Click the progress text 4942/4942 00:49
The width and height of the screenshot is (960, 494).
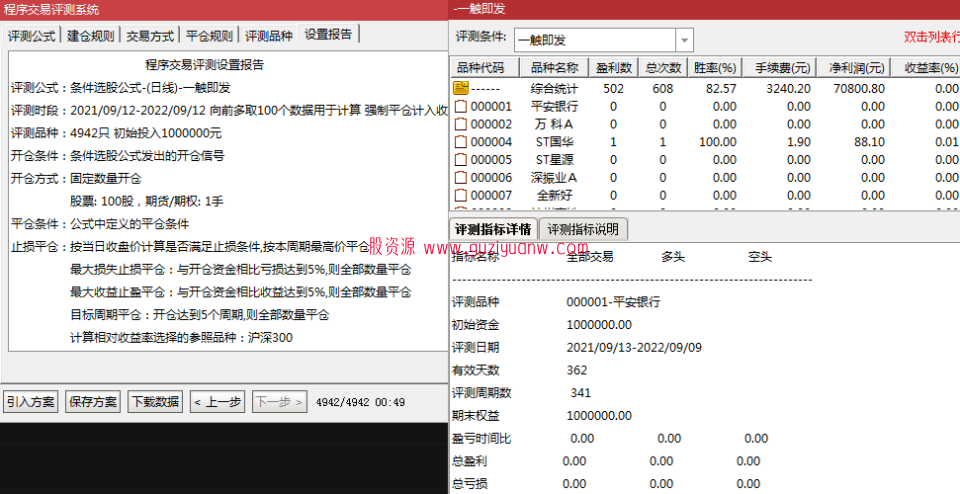[360, 402]
